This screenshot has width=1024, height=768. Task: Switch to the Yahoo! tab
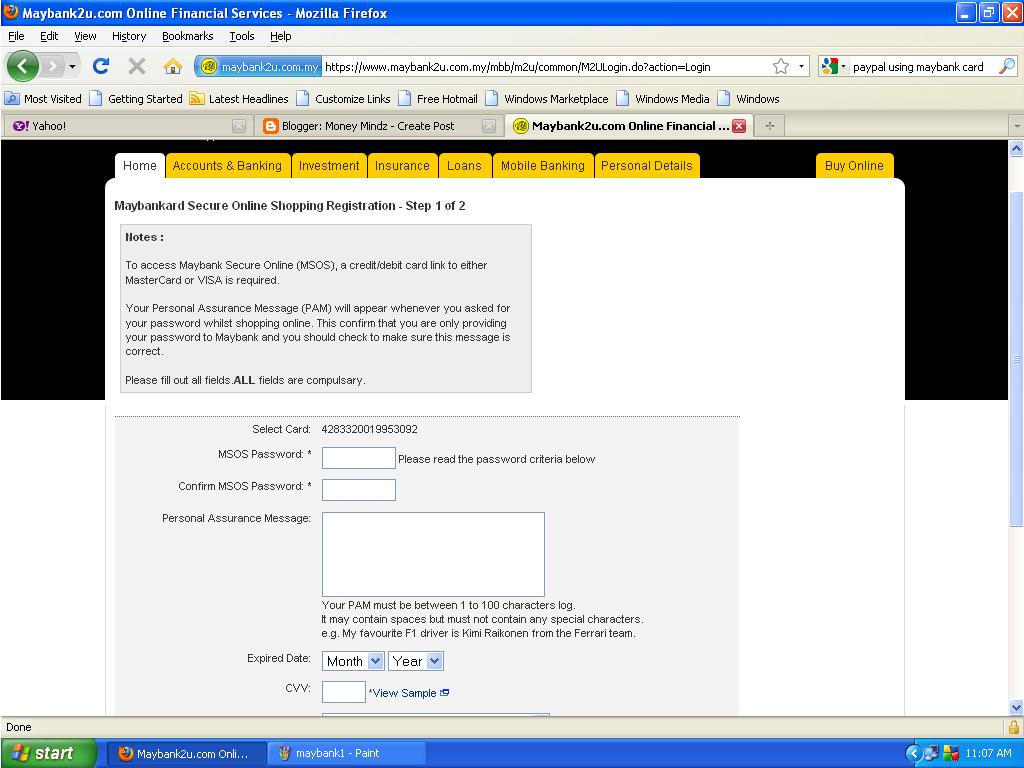[127, 126]
